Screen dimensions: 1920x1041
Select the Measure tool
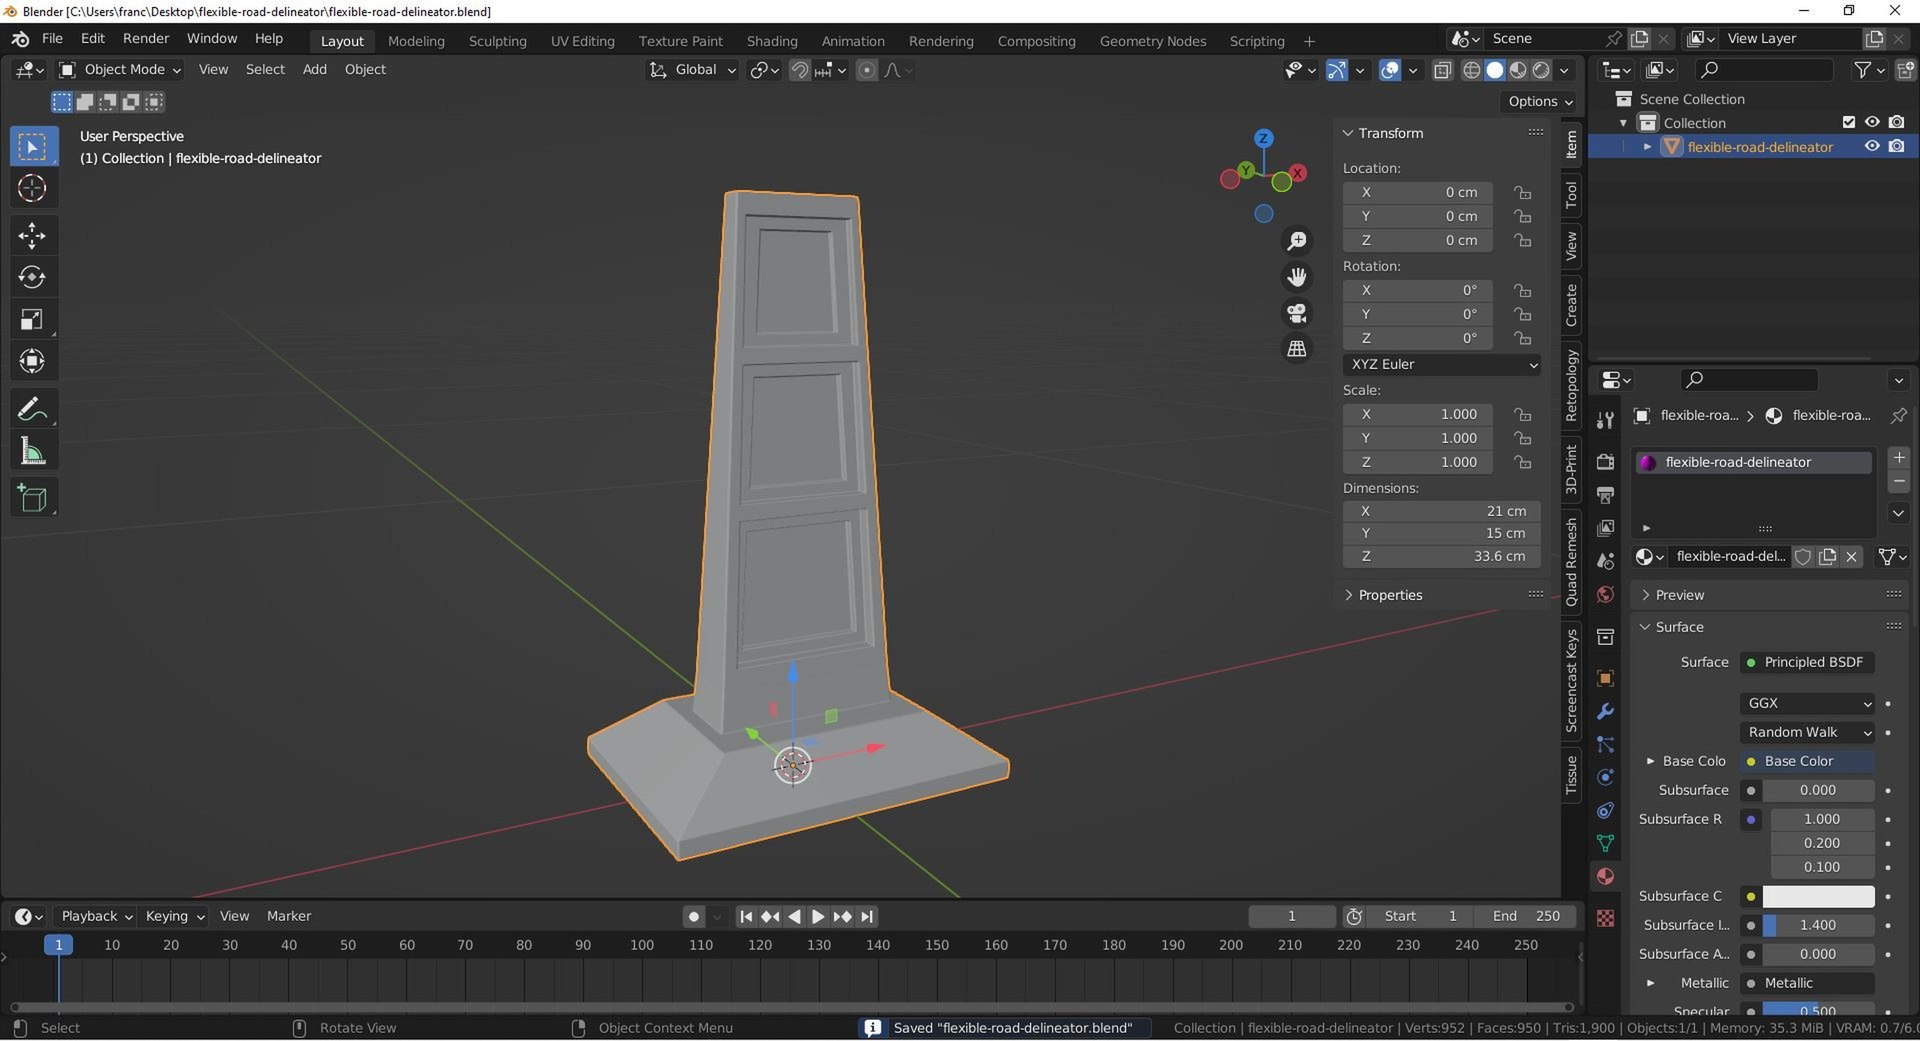pyautogui.click(x=32, y=452)
